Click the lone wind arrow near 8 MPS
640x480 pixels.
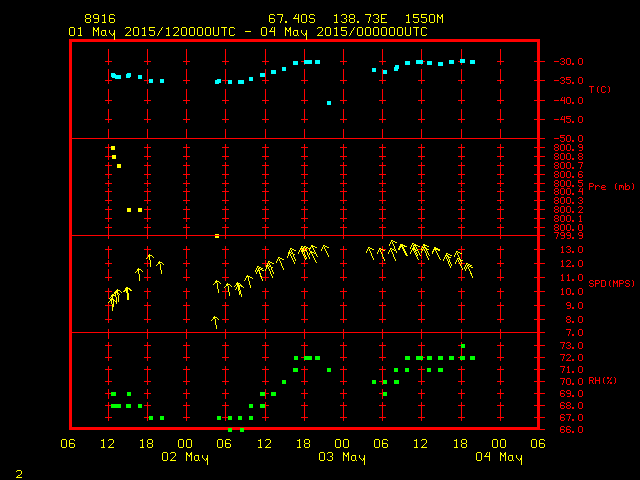[215, 322]
